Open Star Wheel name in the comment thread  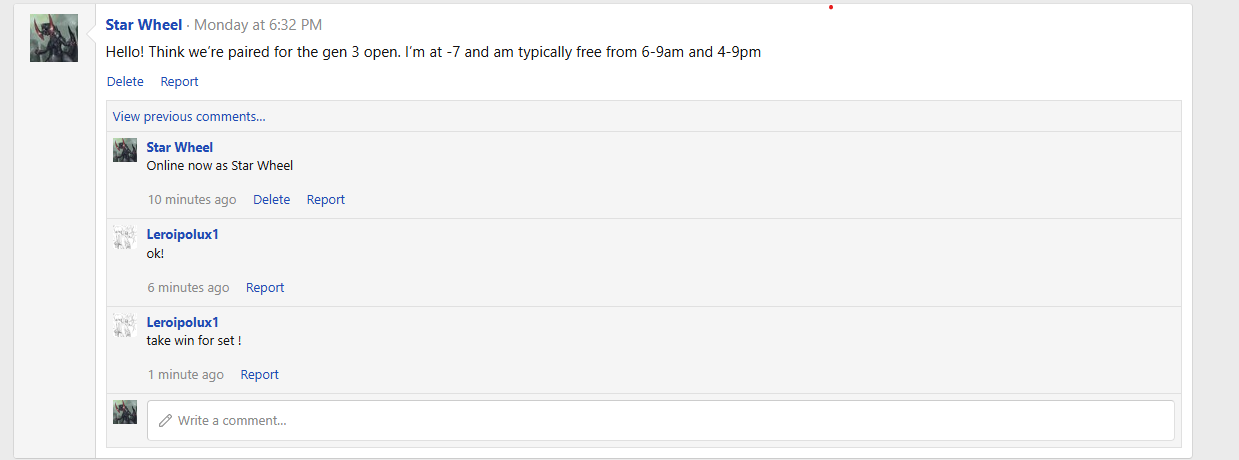point(180,147)
